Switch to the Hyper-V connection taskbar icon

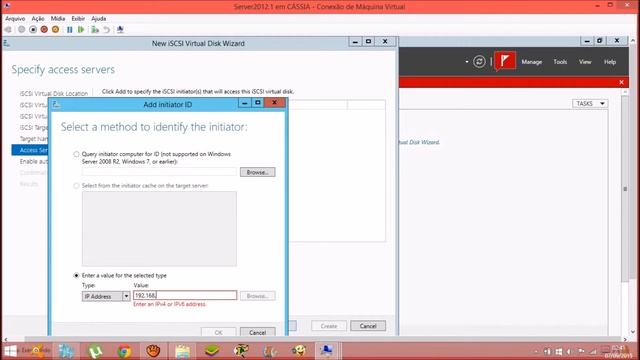point(326,351)
